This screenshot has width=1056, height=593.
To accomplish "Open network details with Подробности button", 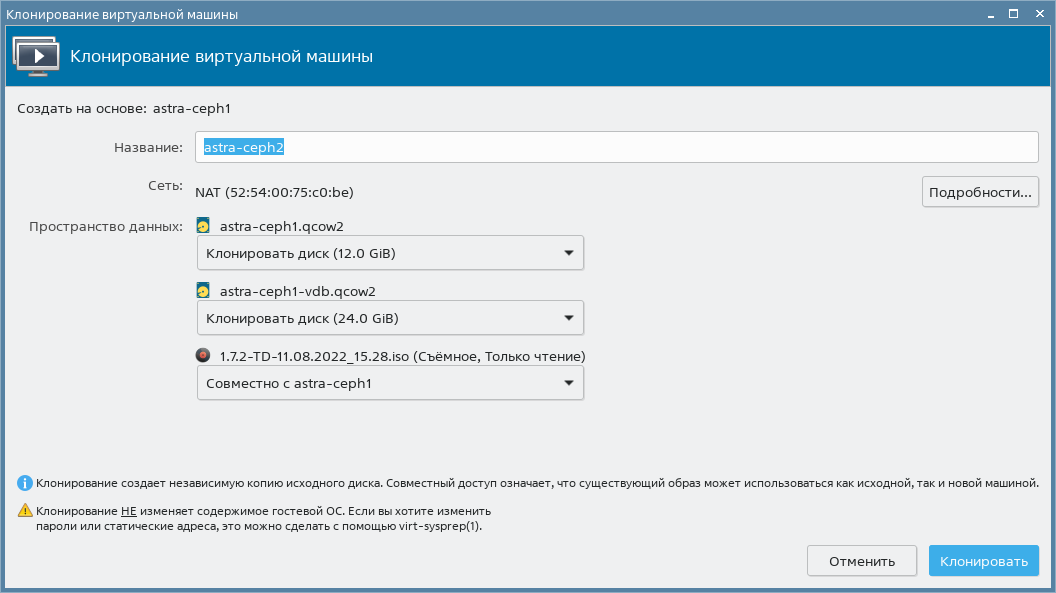I will (x=979, y=191).
